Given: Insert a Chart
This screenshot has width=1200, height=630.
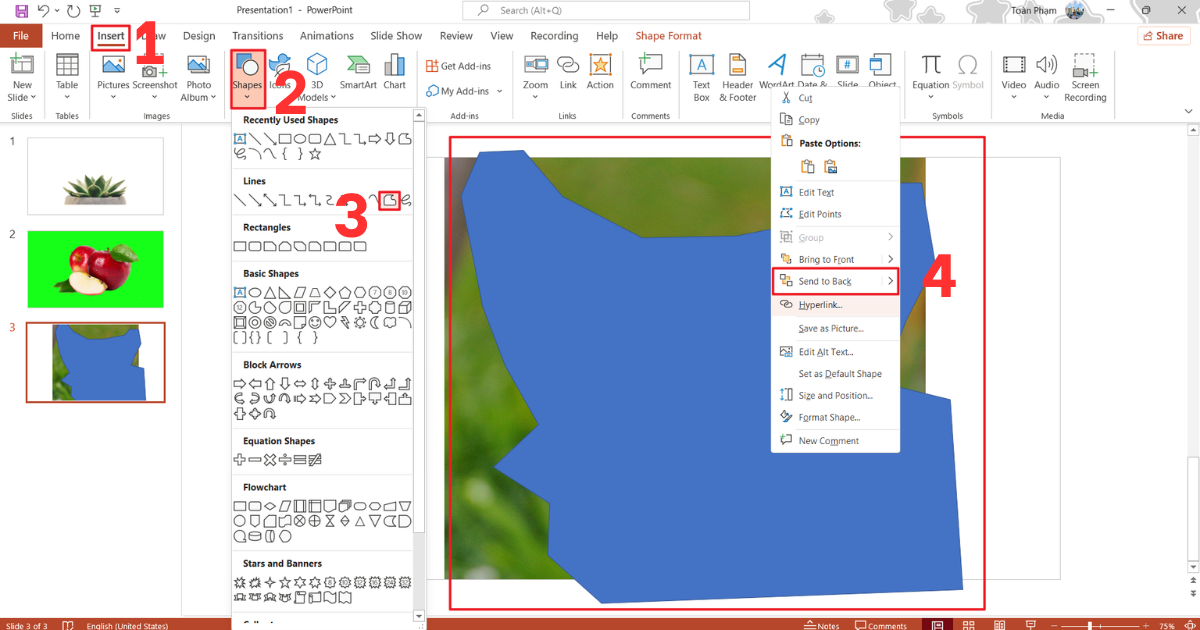Looking at the screenshot, I should click(394, 73).
